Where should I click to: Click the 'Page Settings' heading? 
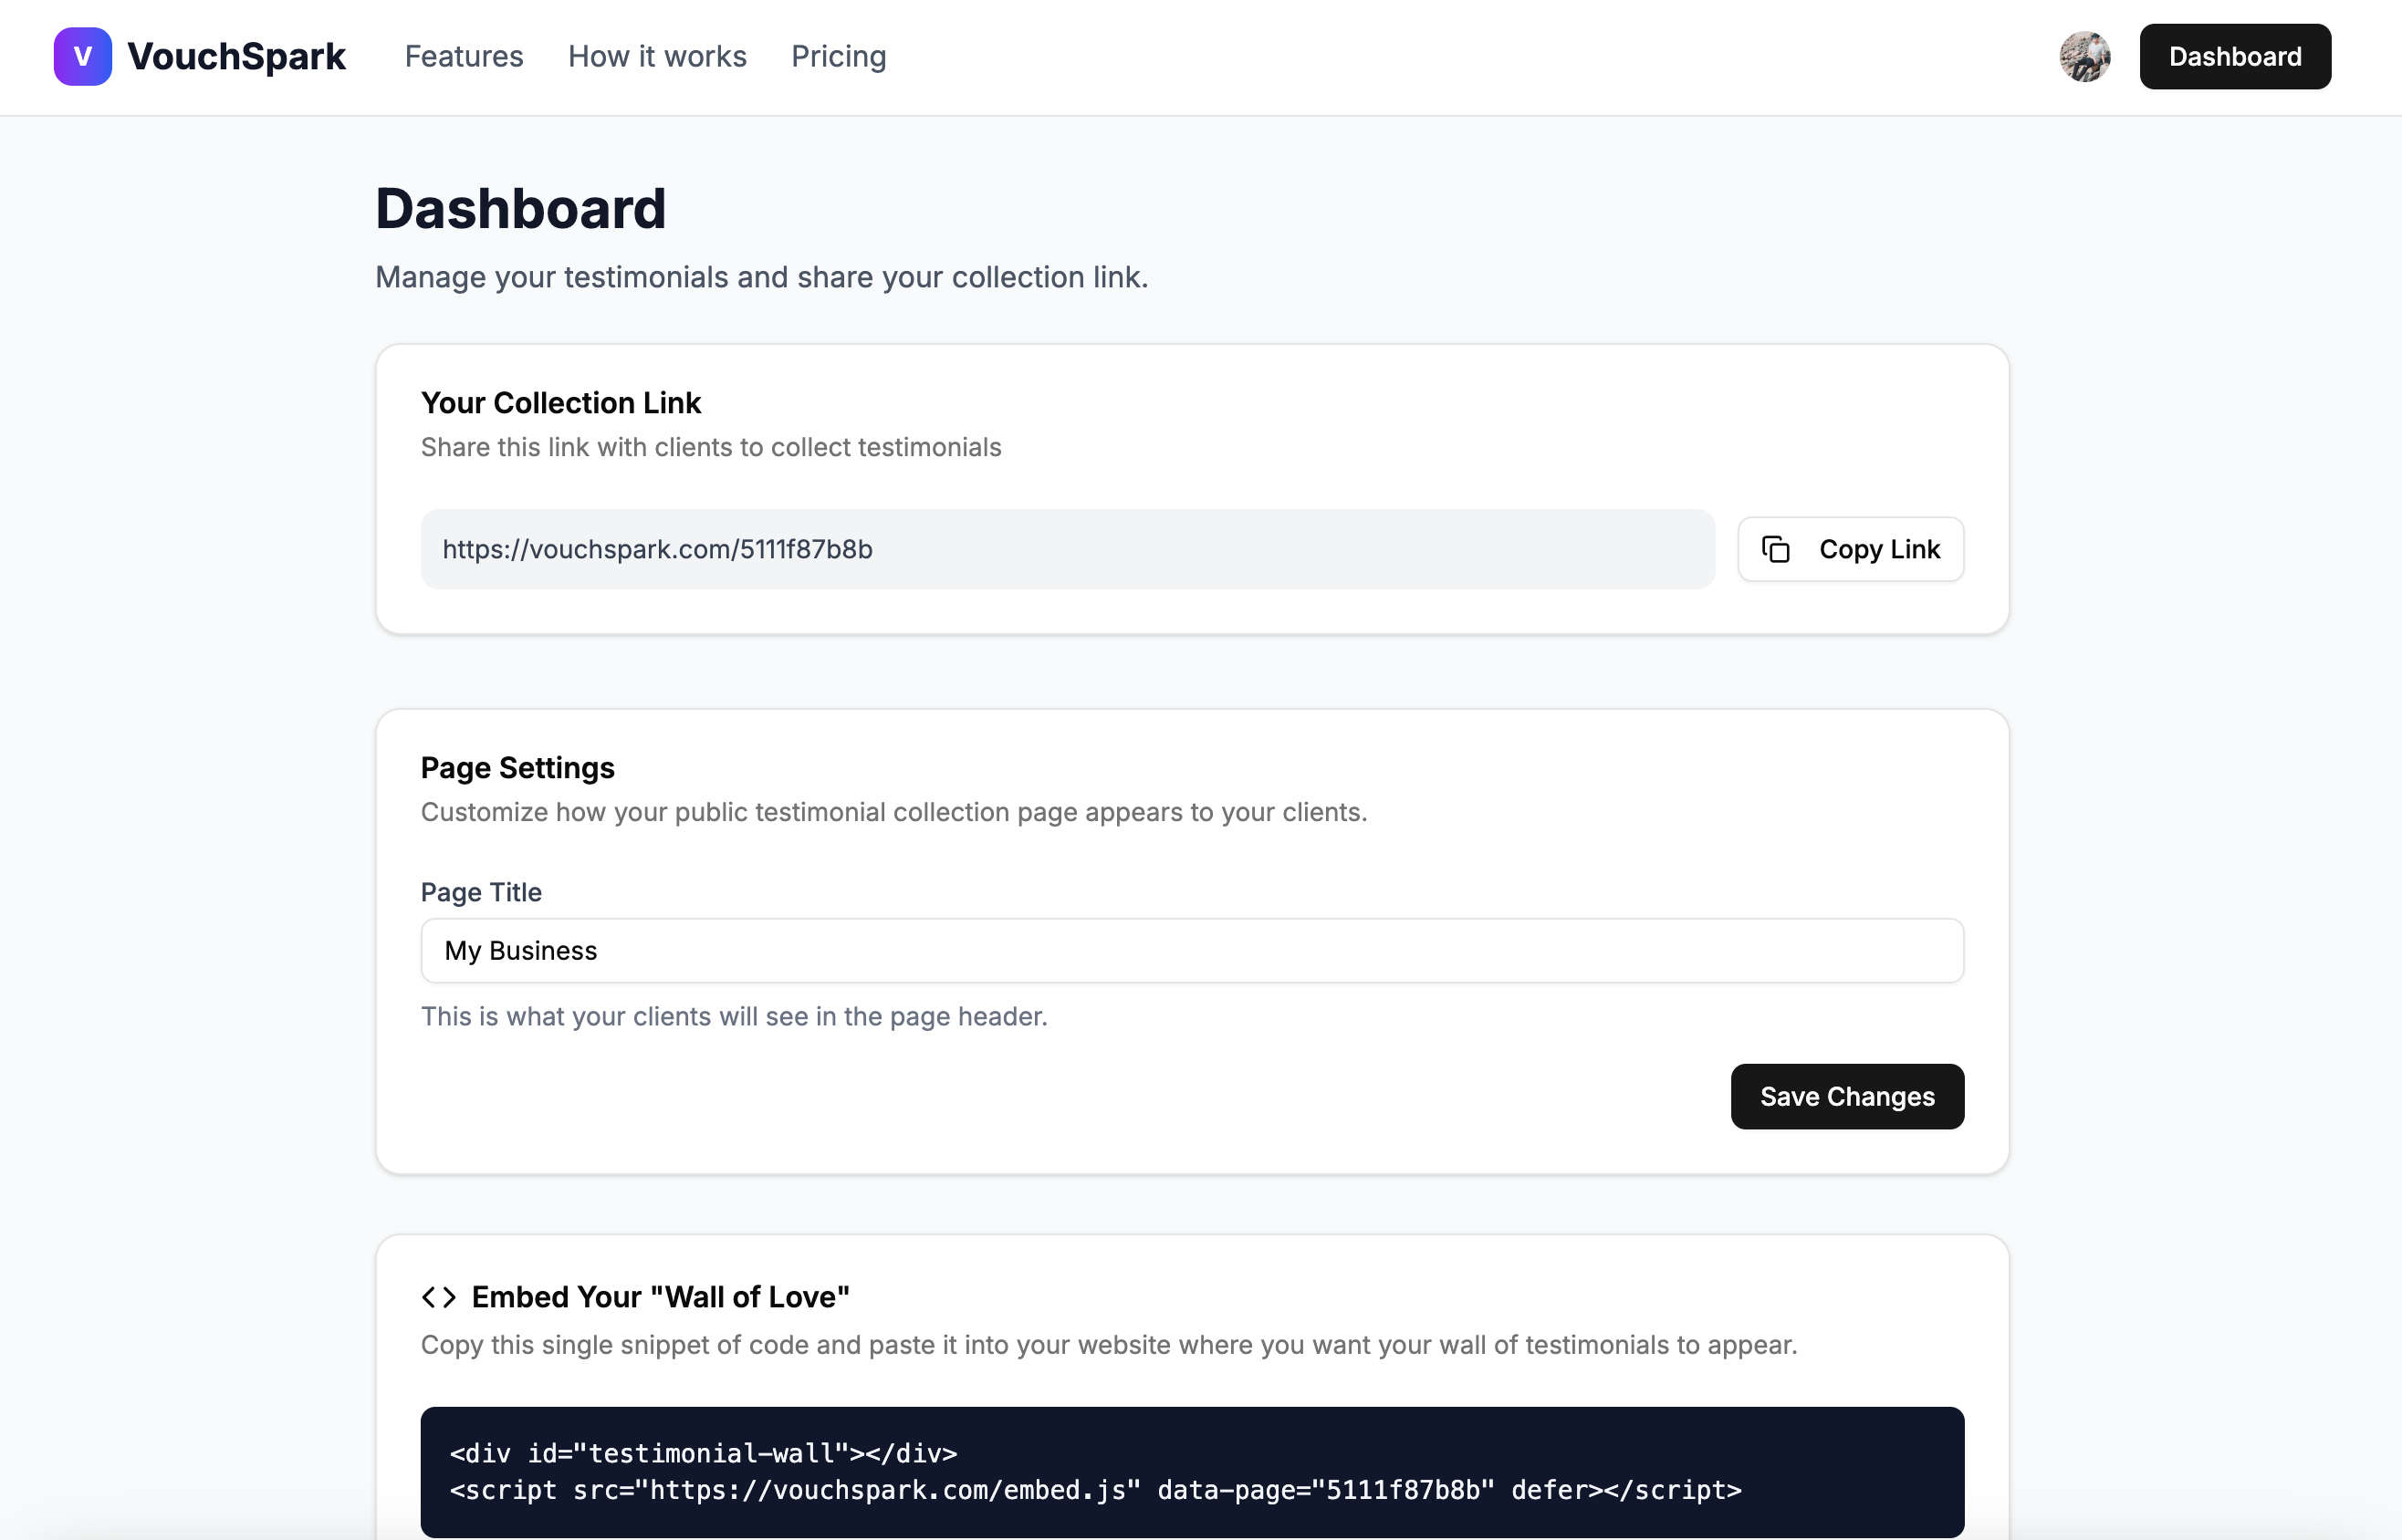point(517,767)
